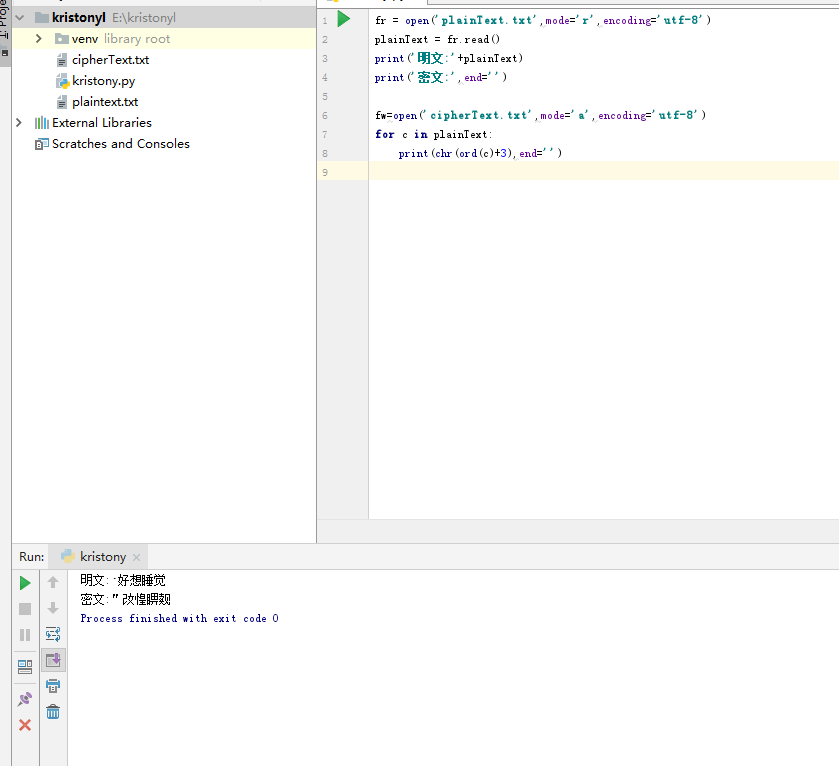Clear console output with the trash icon
The height and width of the screenshot is (766, 839).
pyautogui.click(x=53, y=712)
